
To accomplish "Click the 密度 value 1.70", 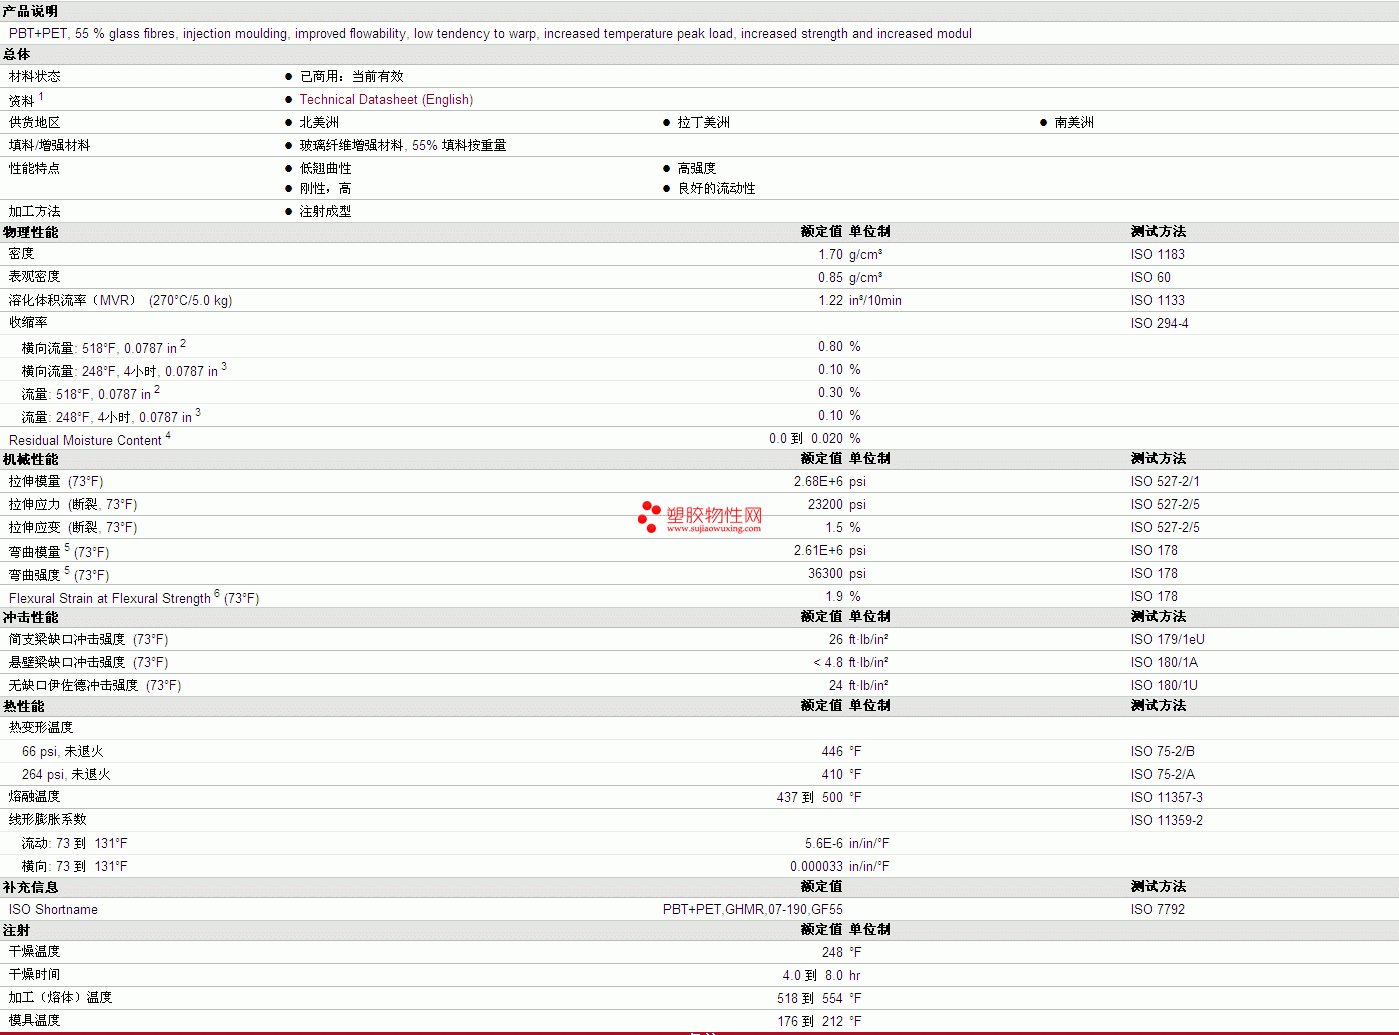I will coord(830,255).
